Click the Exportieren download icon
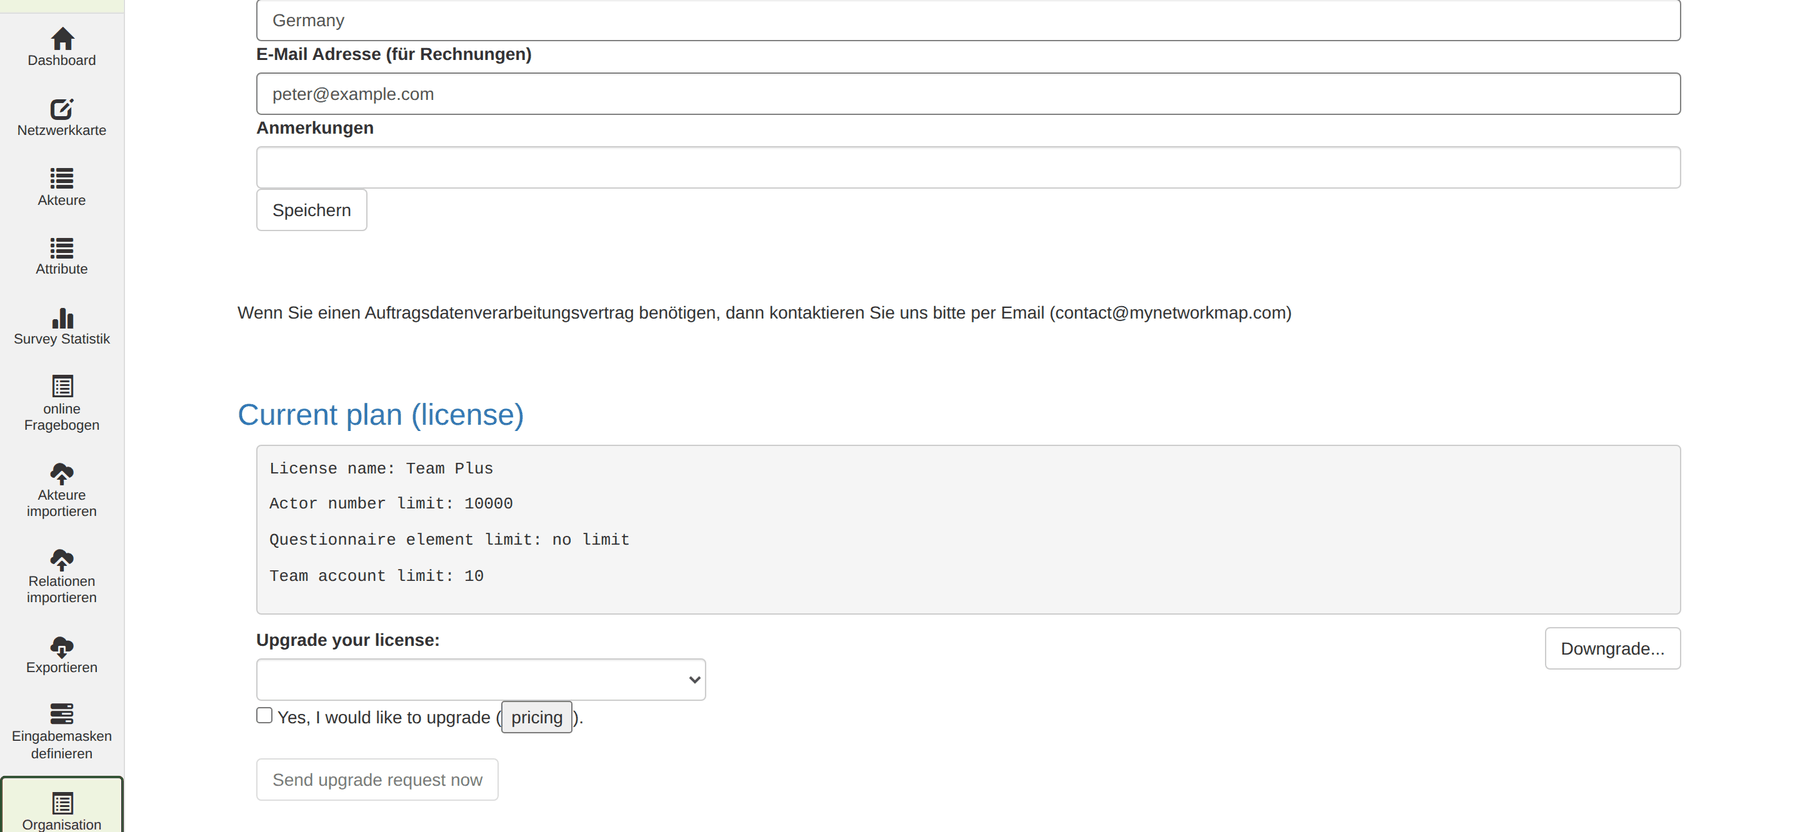1800x832 pixels. coord(62,647)
